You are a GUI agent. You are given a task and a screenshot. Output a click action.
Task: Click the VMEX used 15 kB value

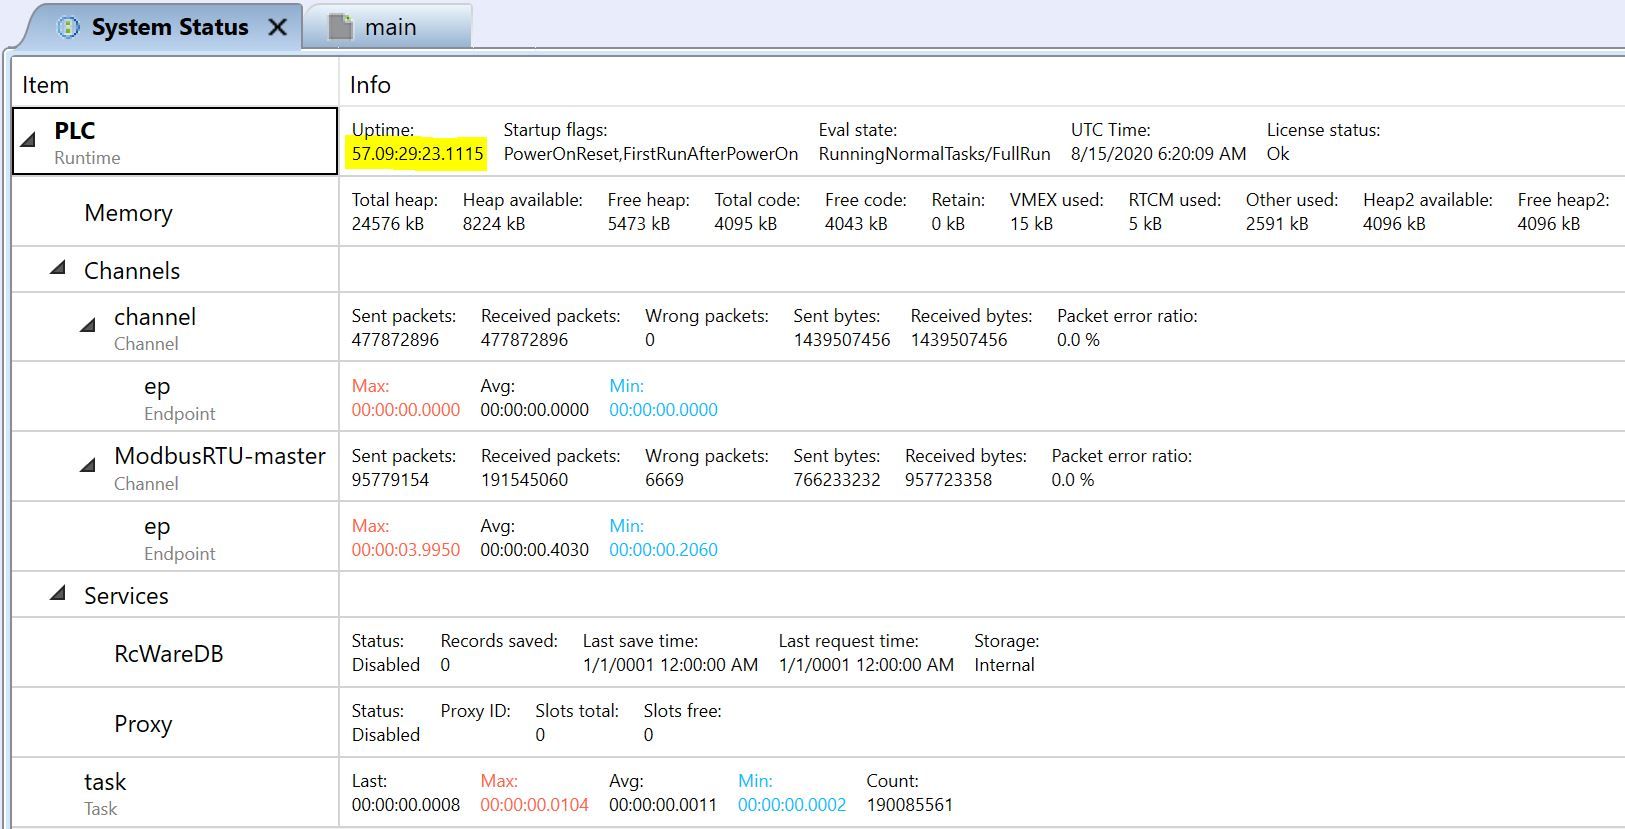click(x=1031, y=223)
